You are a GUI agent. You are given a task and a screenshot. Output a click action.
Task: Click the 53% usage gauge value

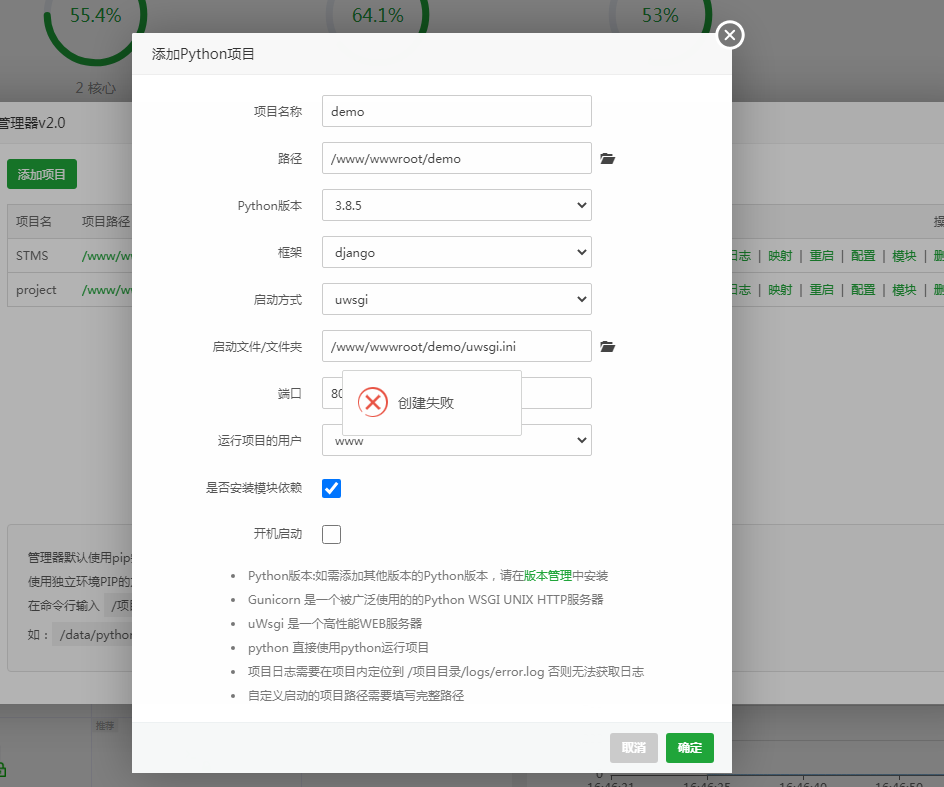coord(660,15)
